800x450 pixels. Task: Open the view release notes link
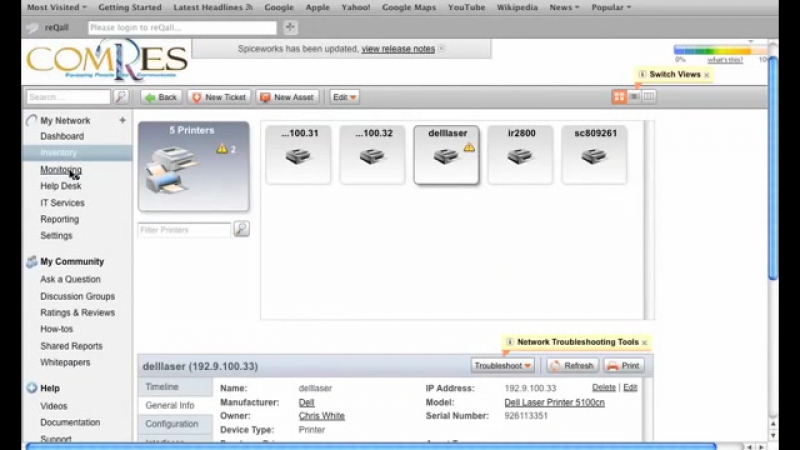398,48
